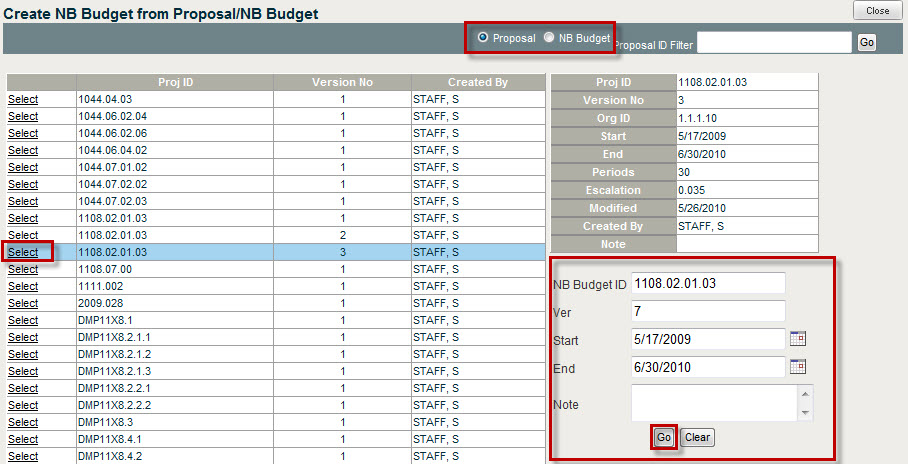Click the End date text field
908x464 pixels.
point(708,367)
